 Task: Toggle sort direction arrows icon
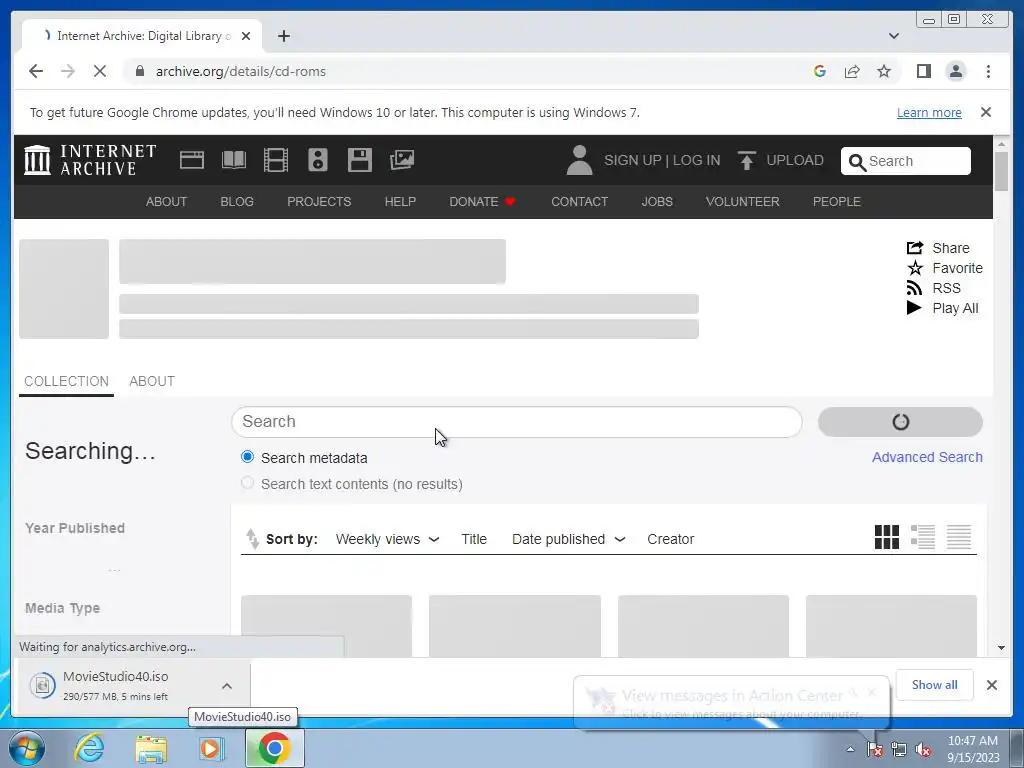click(x=253, y=539)
